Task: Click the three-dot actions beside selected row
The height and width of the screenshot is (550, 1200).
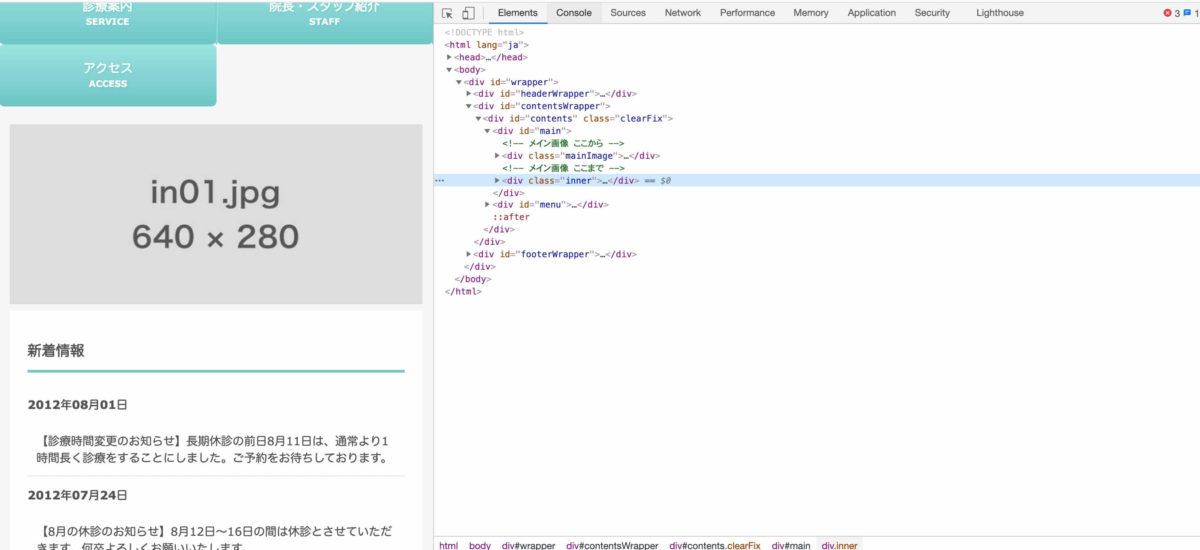Action: [x=440, y=181]
